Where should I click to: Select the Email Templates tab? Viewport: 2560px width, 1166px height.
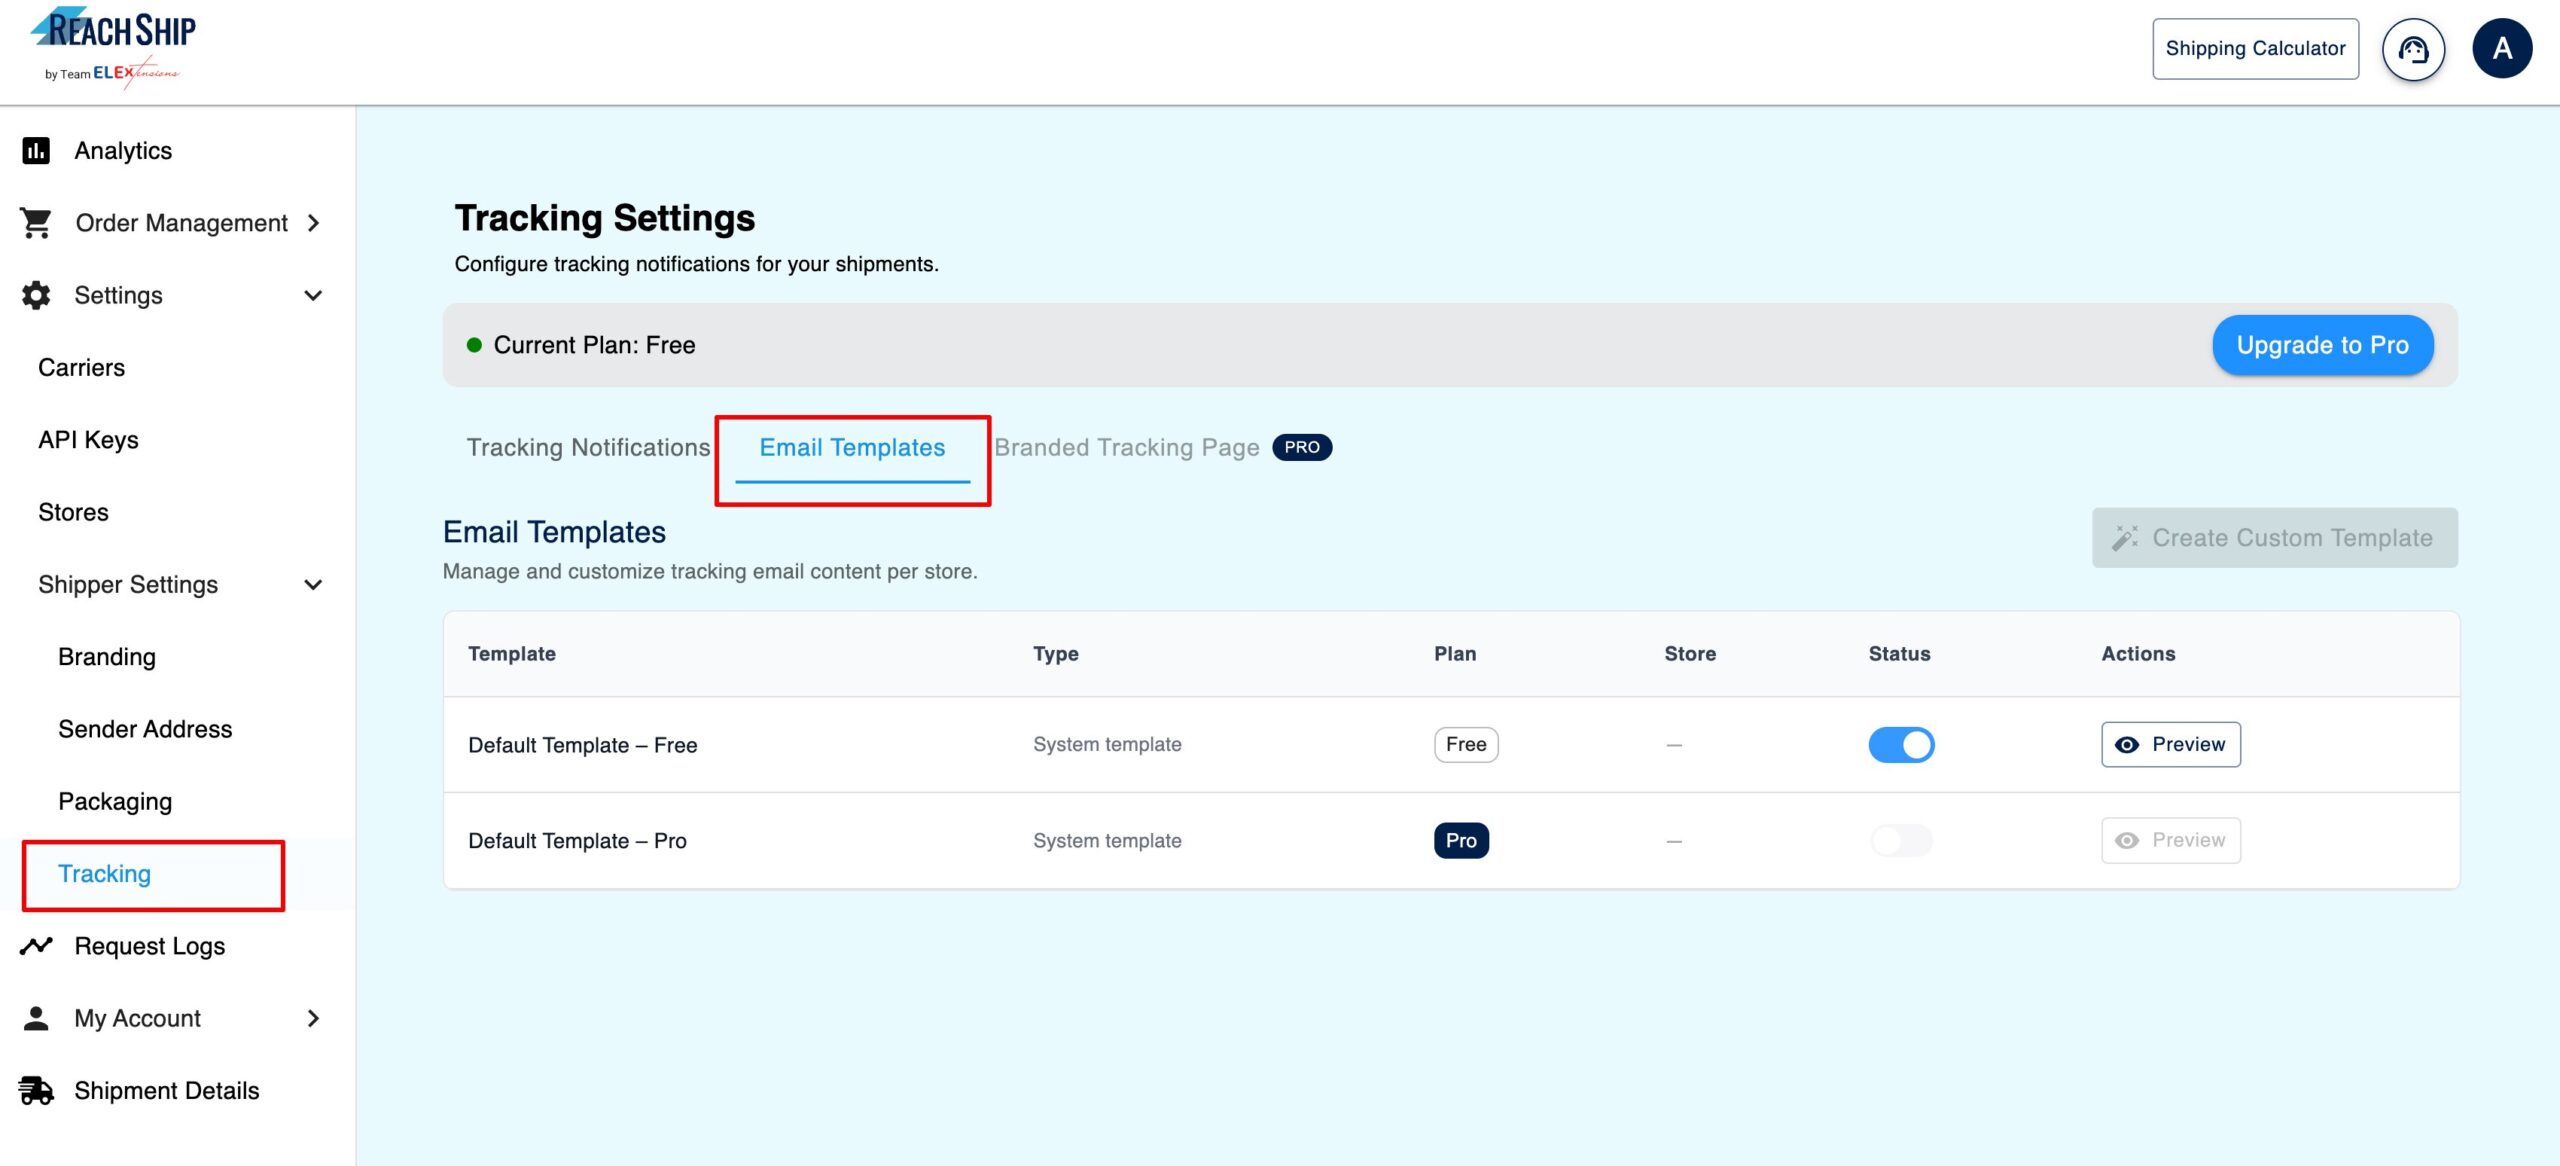click(x=852, y=447)
